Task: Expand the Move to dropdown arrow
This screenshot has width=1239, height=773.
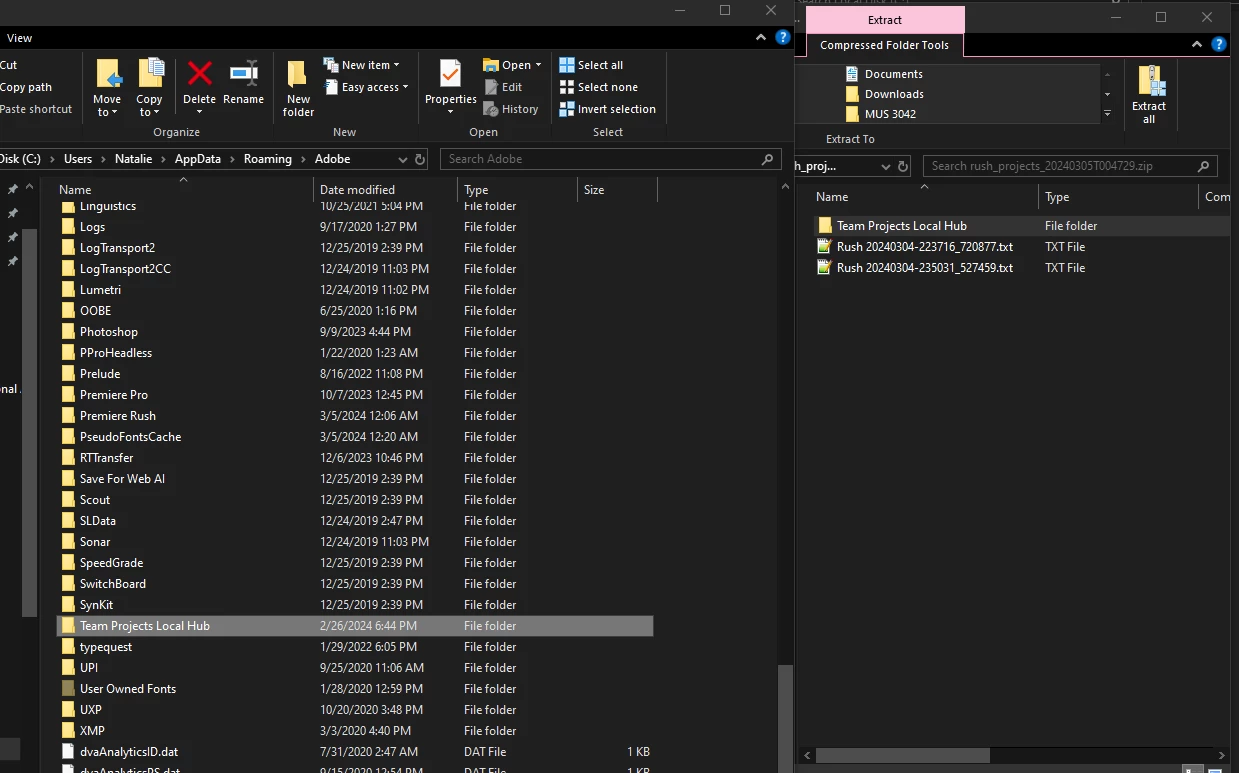Action: 115,112
